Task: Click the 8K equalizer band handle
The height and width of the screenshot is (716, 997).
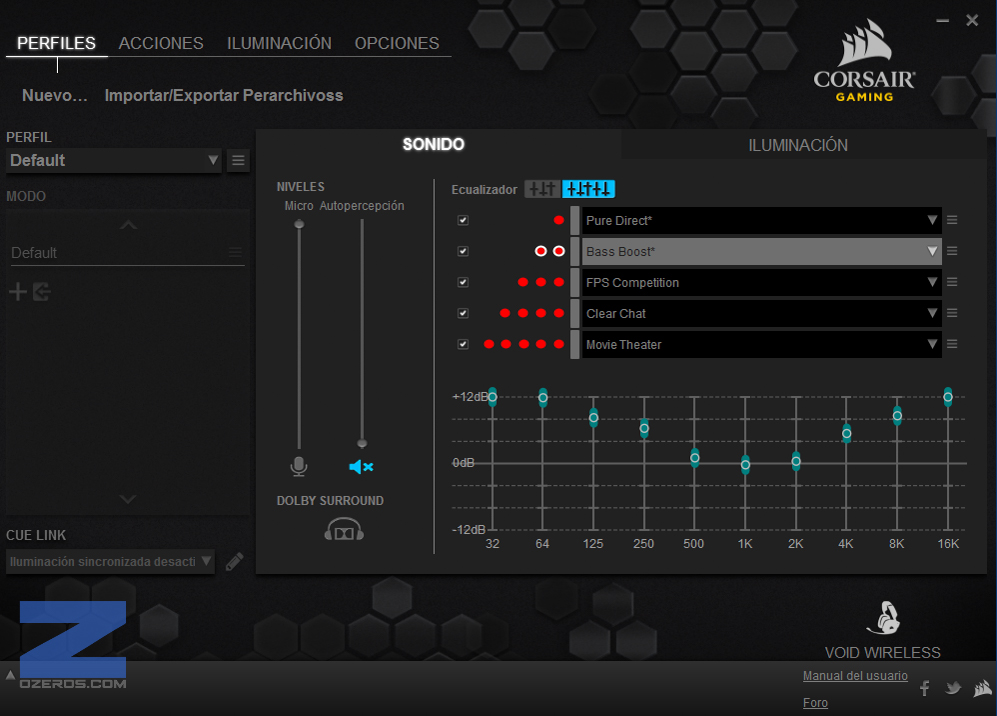Action: (897, 416)
